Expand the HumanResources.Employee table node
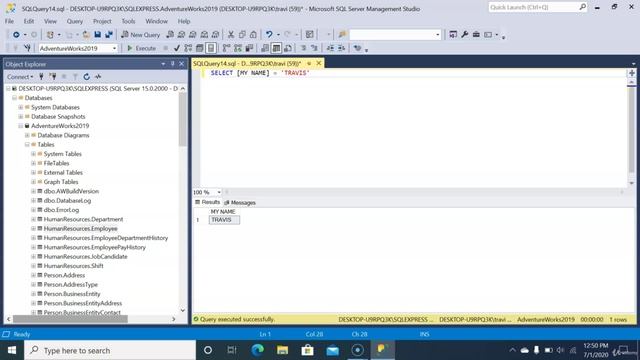Viewport: 640px width, 360px height. (33, 229)
